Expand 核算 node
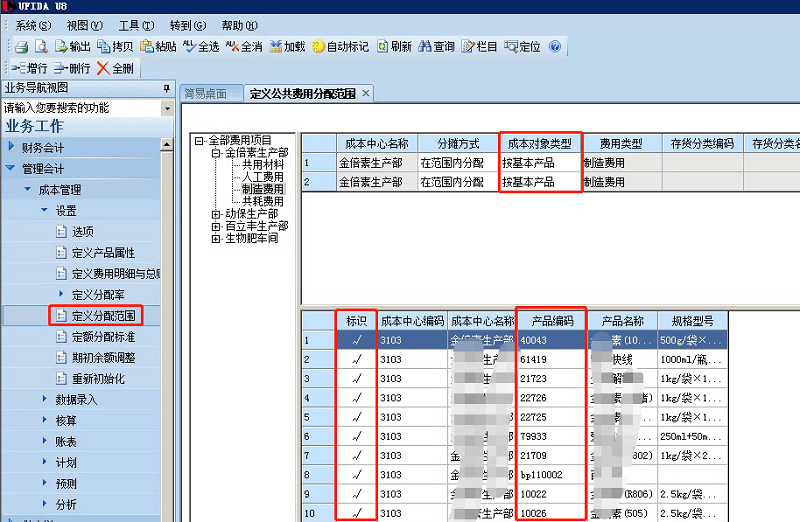Viewport: 800px width, 522px height. [45, 419]
